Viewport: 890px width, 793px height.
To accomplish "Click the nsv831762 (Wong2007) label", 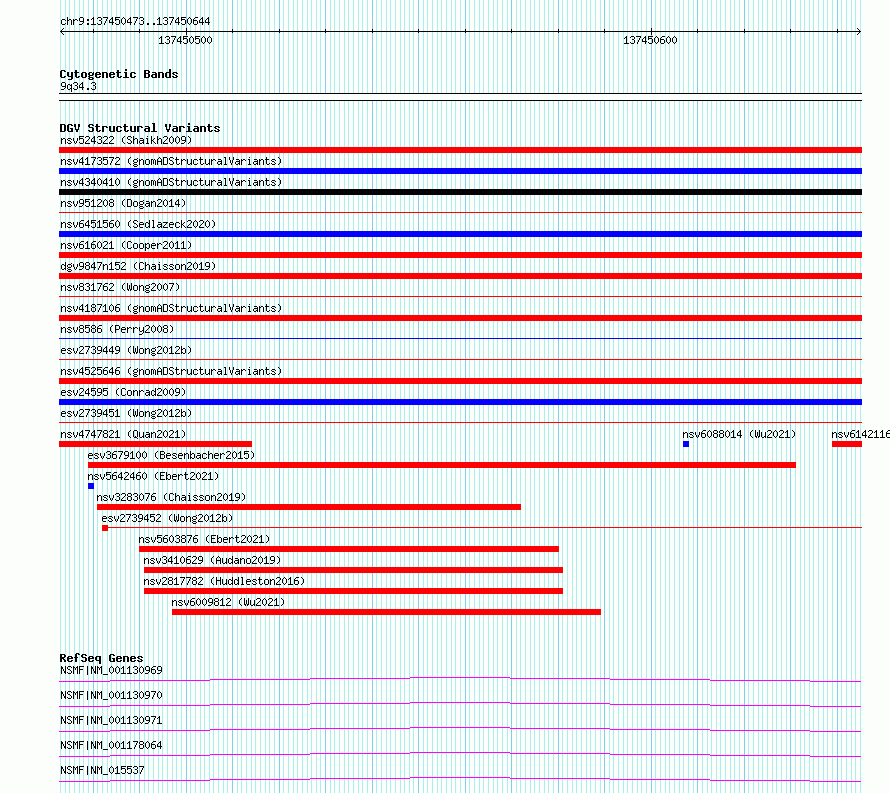I will [120, 287].
